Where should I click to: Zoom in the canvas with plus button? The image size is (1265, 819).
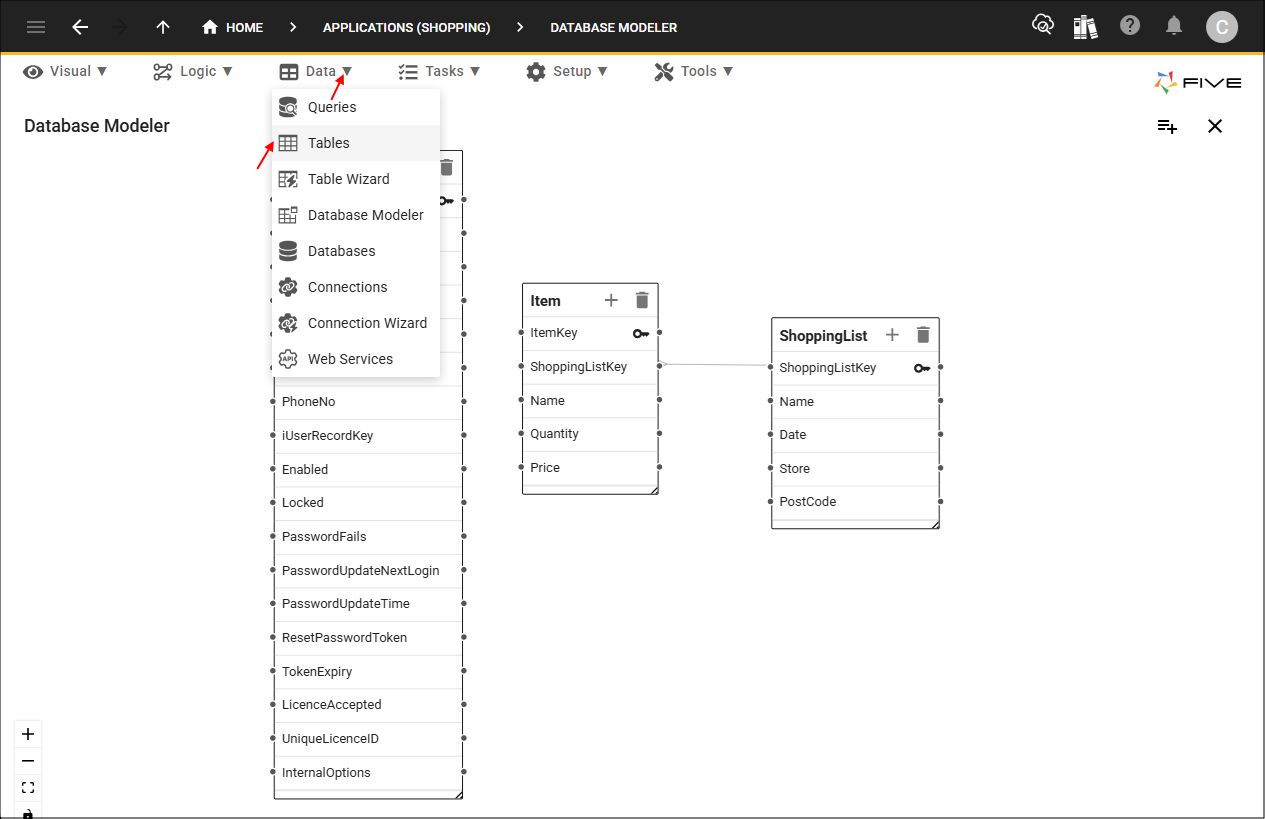tap(28, 734)
